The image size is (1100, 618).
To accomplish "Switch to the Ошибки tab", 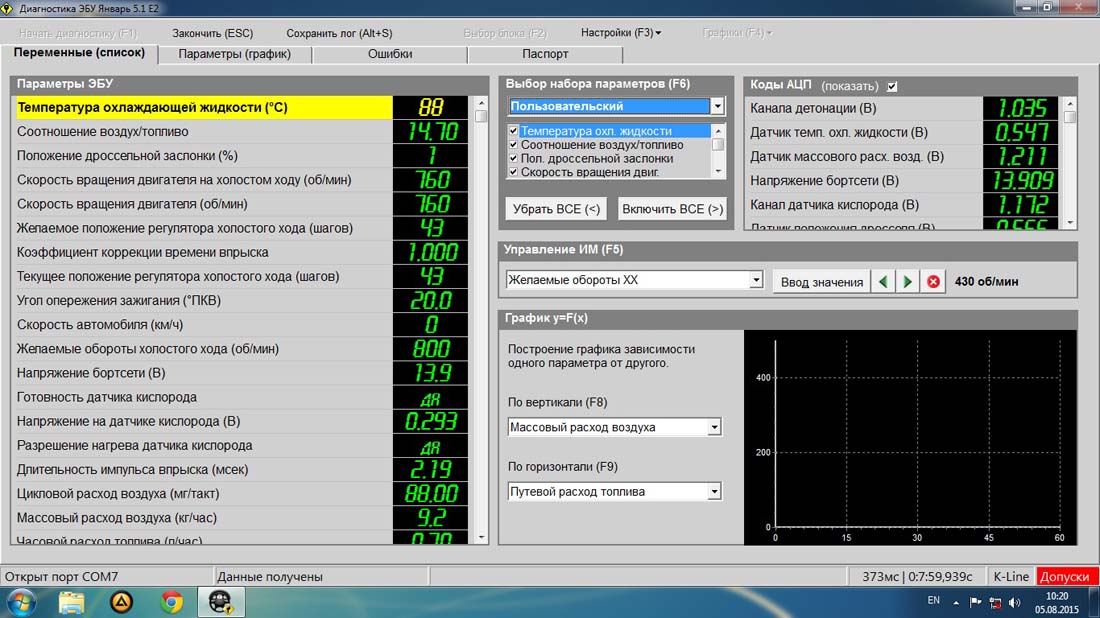I will point(389,54).
